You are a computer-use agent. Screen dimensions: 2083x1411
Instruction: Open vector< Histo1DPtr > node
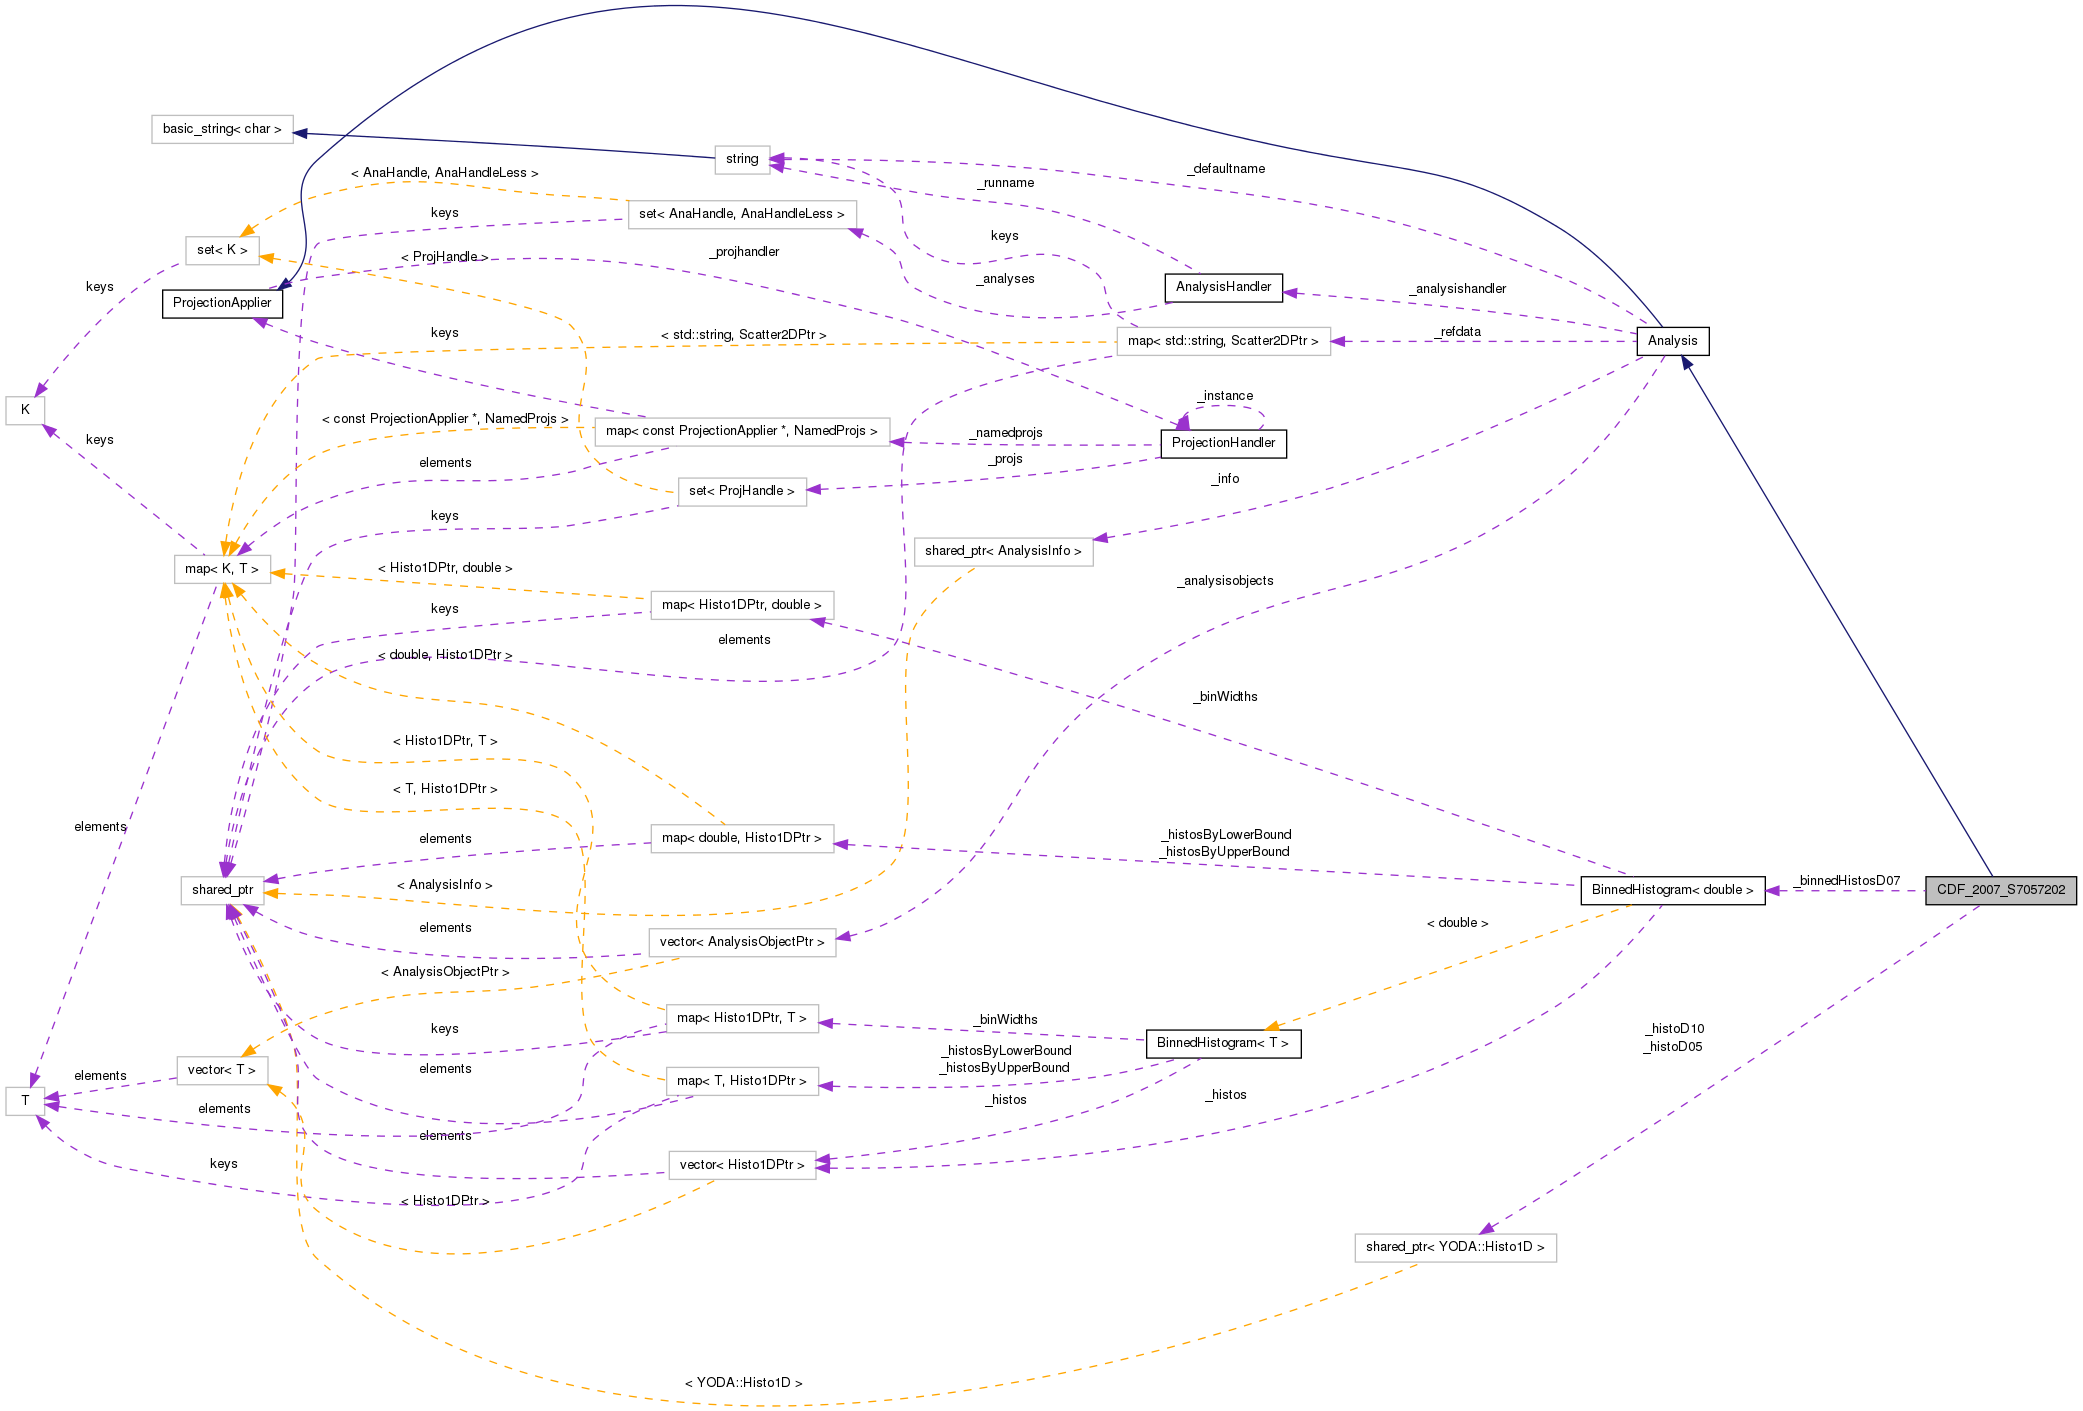point(742,1165)
